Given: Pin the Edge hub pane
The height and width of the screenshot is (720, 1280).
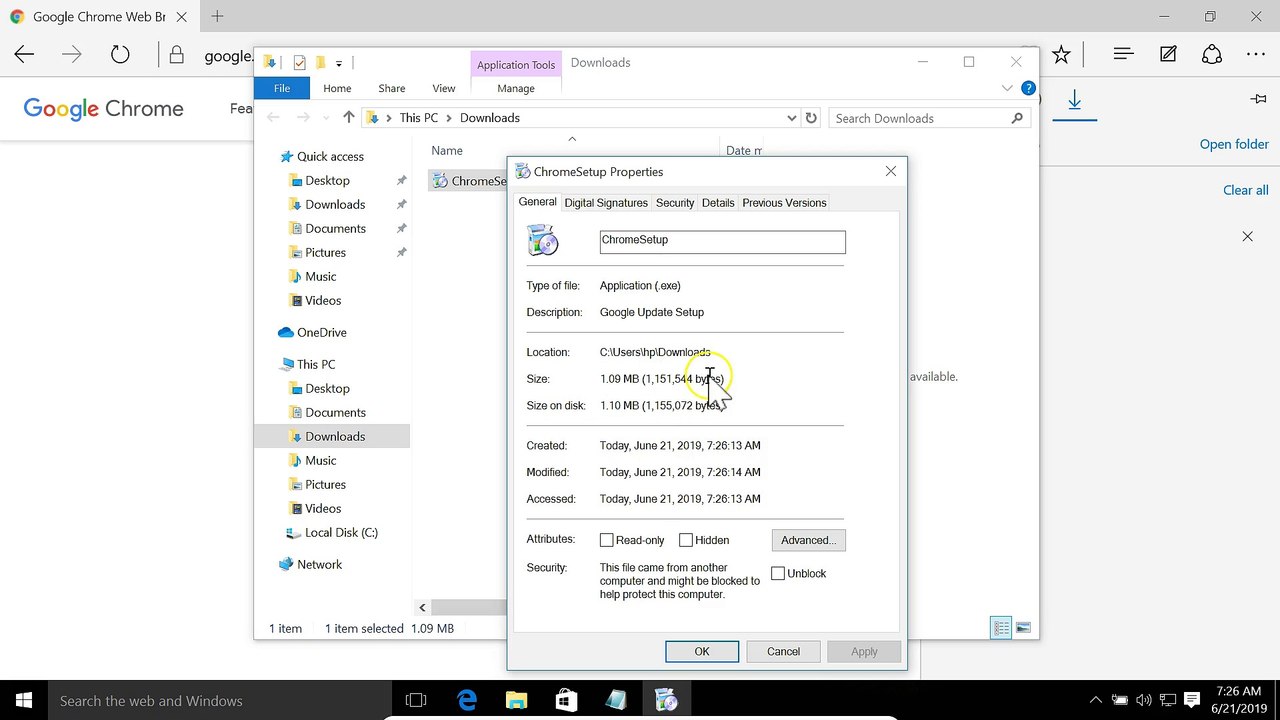Looking at the screenshot, I should pos(1258,99).
